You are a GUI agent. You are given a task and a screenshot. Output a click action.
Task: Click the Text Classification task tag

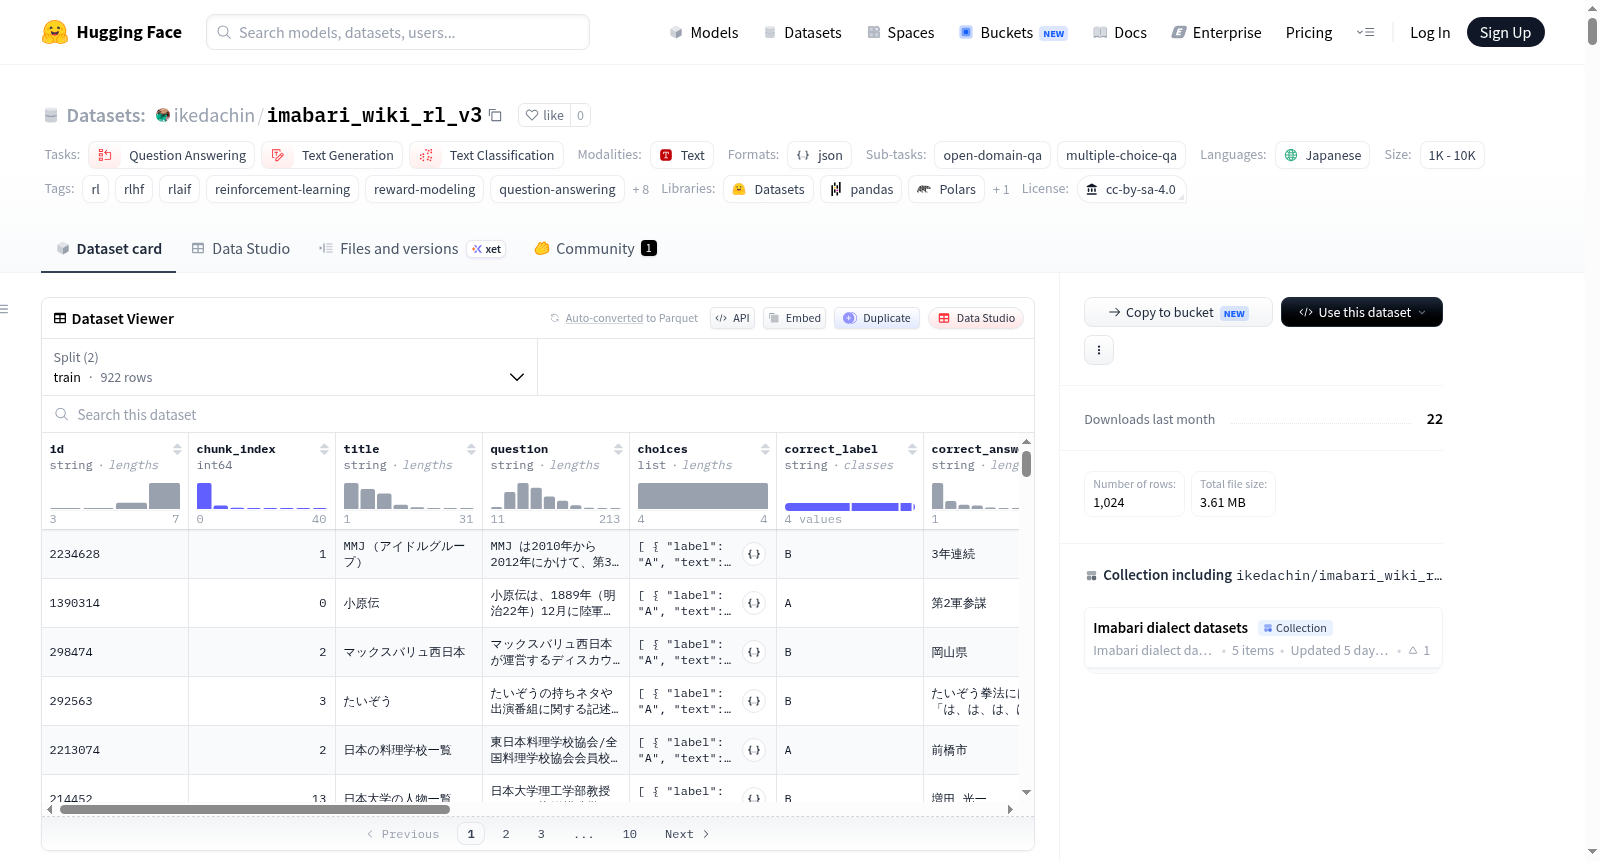[x=487, y=155]
